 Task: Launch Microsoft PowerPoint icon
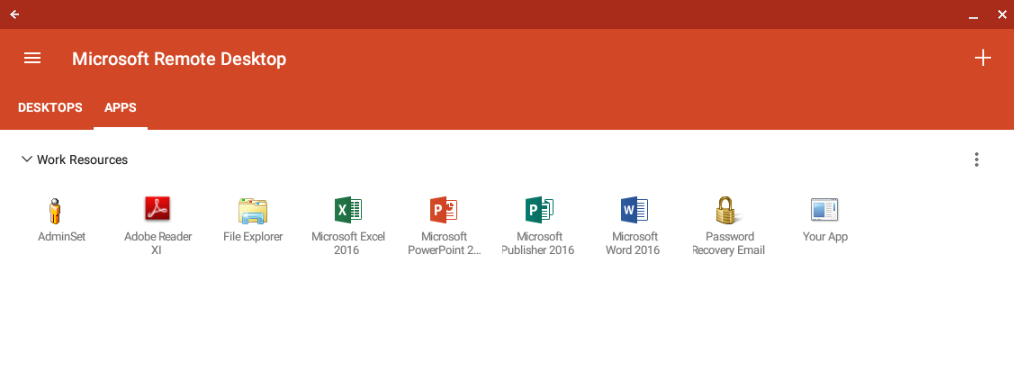pos(444,210)
